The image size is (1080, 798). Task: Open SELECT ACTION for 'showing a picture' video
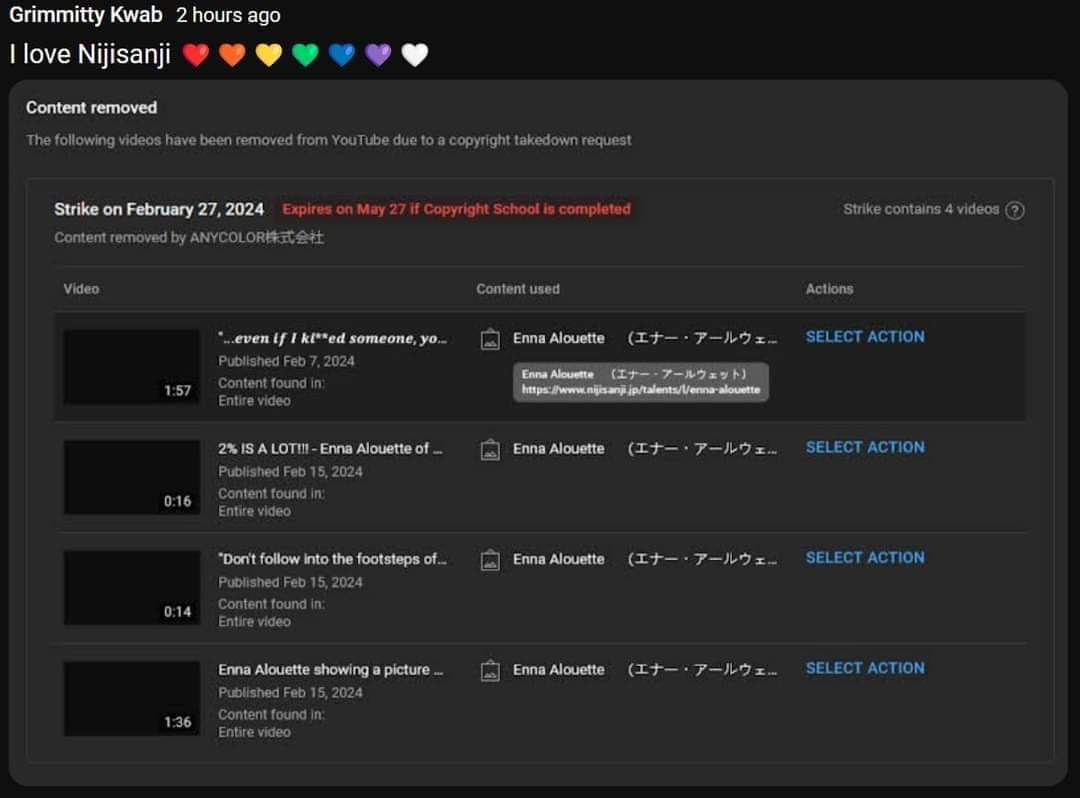865,669
